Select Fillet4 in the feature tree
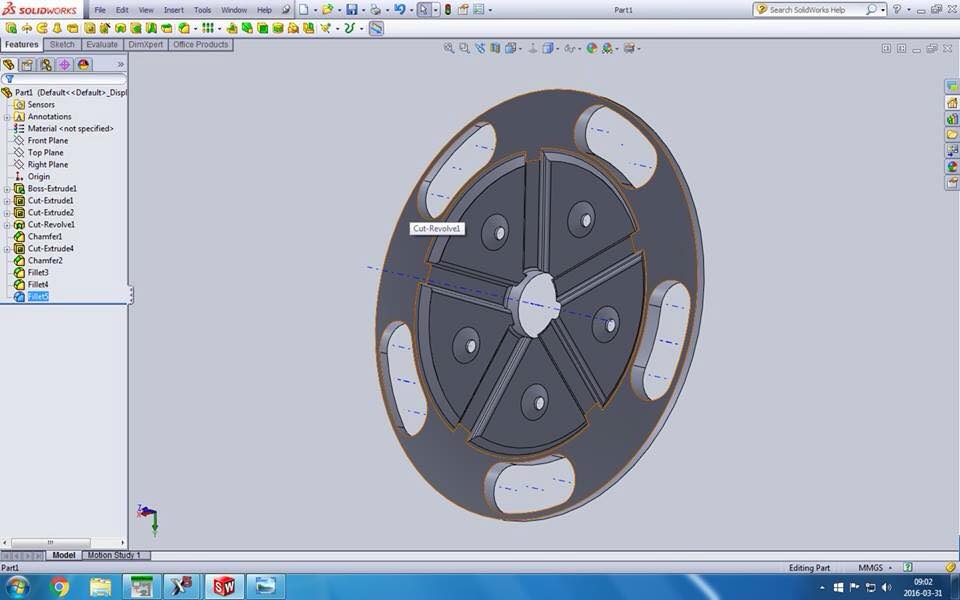This screenshot has width=960, height=600. pos(38,285)
